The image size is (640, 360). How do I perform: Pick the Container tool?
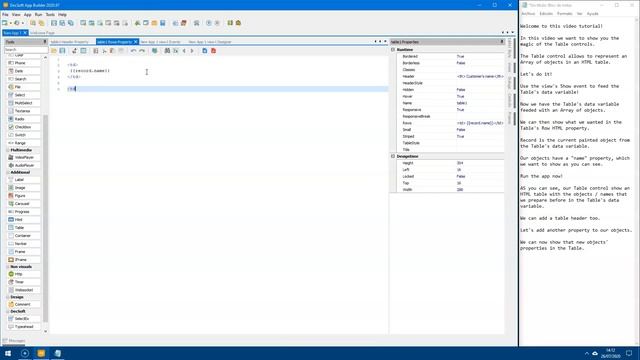pos(24,236)
